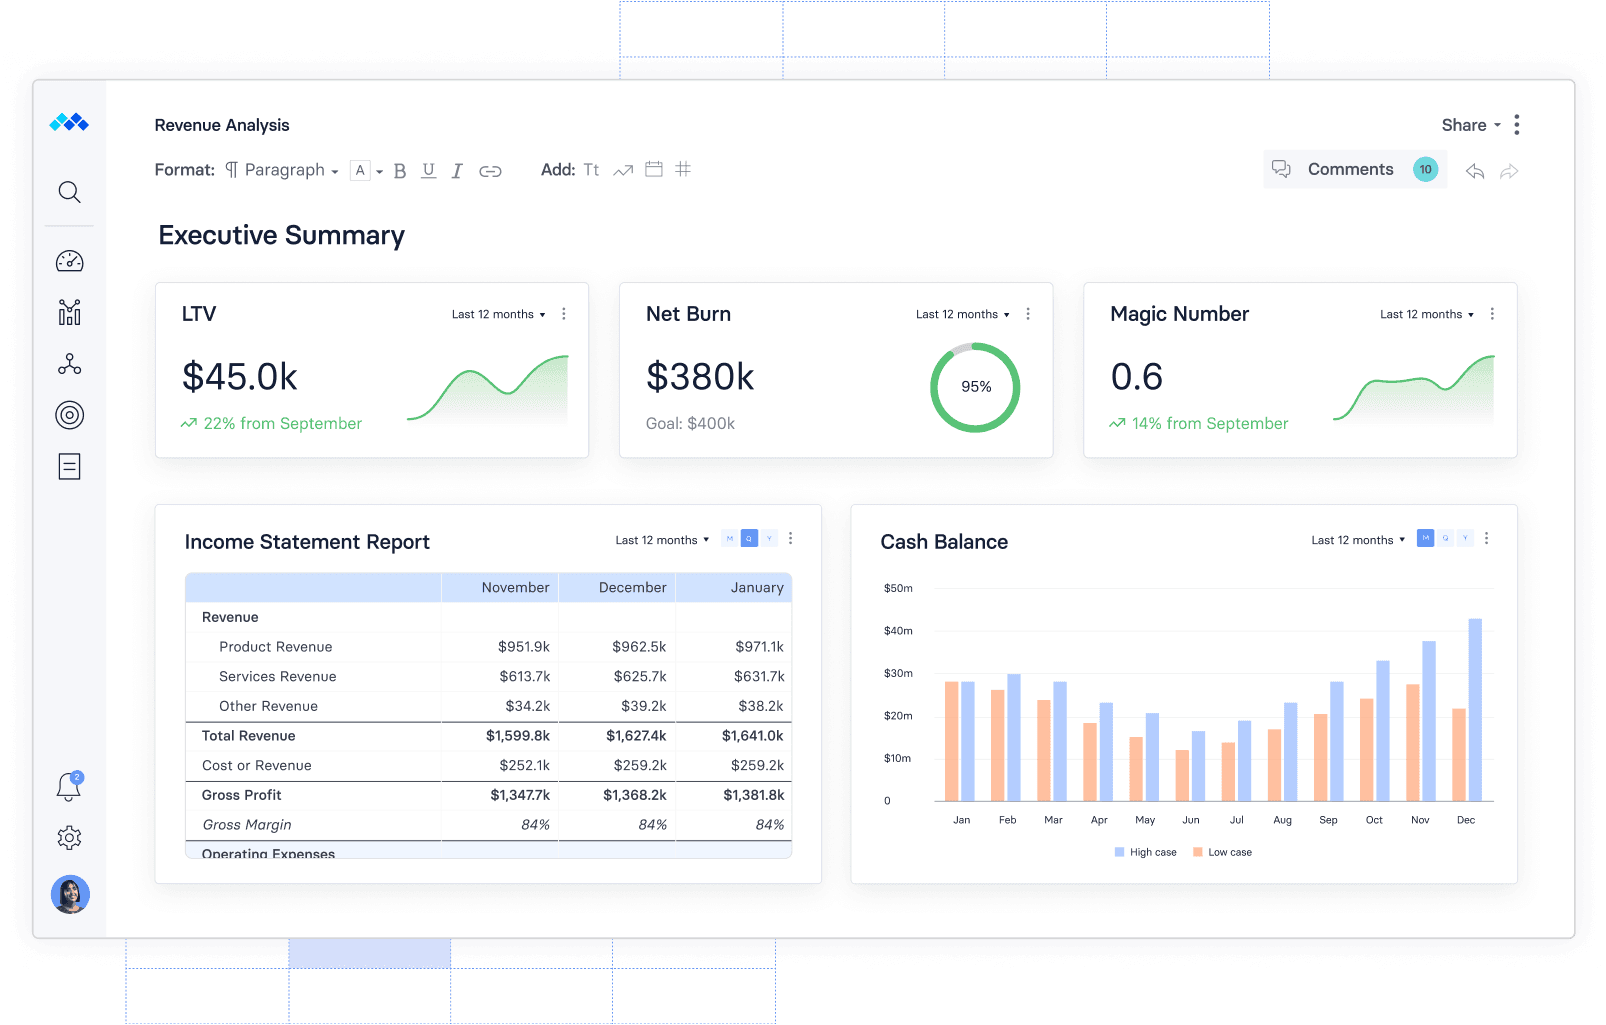Open the search tool in the sidebar
The height and width of the screenshot is (1025, 1606).
coord(69,192)
